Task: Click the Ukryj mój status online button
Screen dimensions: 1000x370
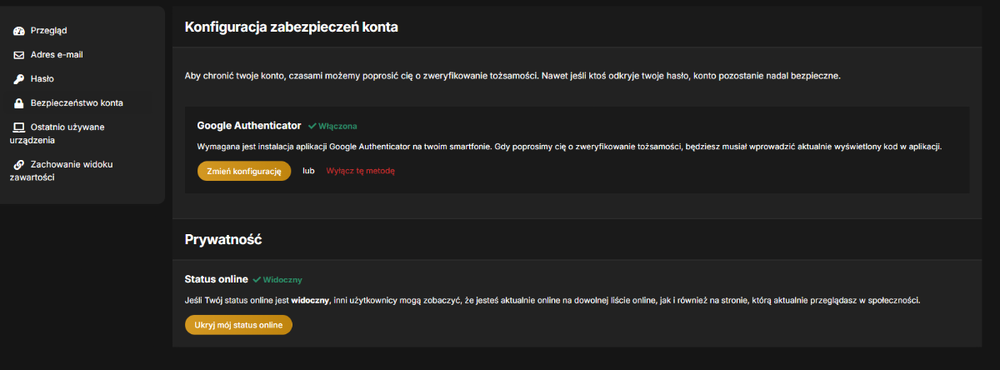Action: point(239,325)
